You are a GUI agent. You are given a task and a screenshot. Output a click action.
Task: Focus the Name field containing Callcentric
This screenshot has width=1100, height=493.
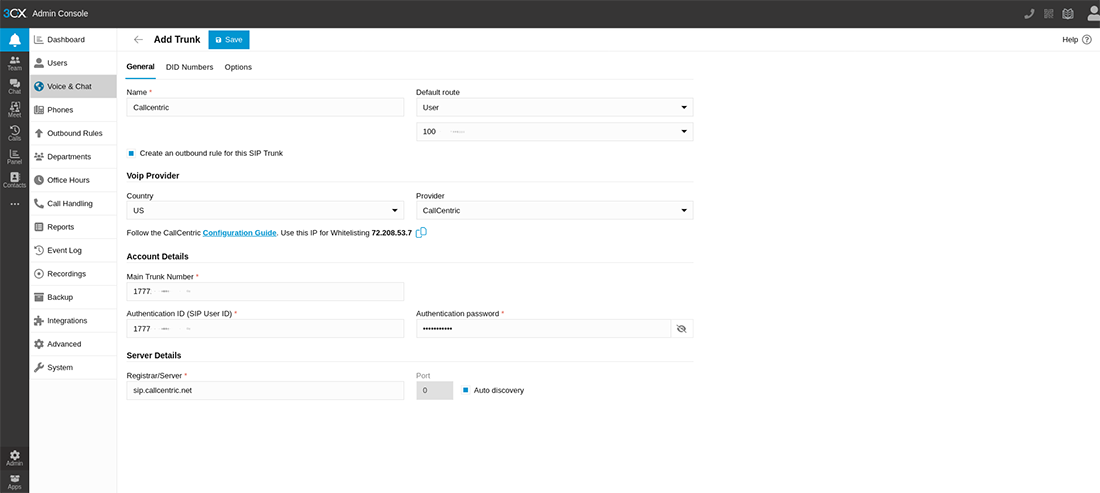point(265,107)
